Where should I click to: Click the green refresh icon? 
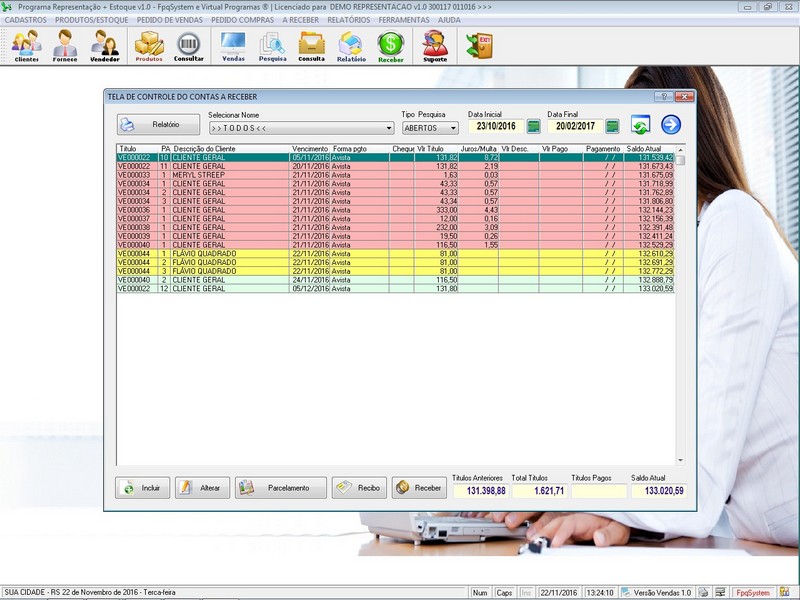(x=641, y=125)
